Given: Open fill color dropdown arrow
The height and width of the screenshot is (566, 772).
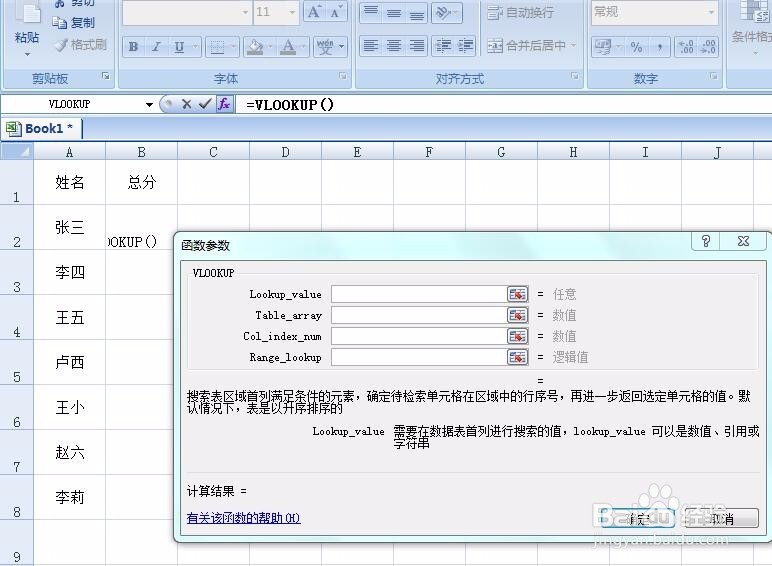Looking at the screenshot, I should [271, 47].
